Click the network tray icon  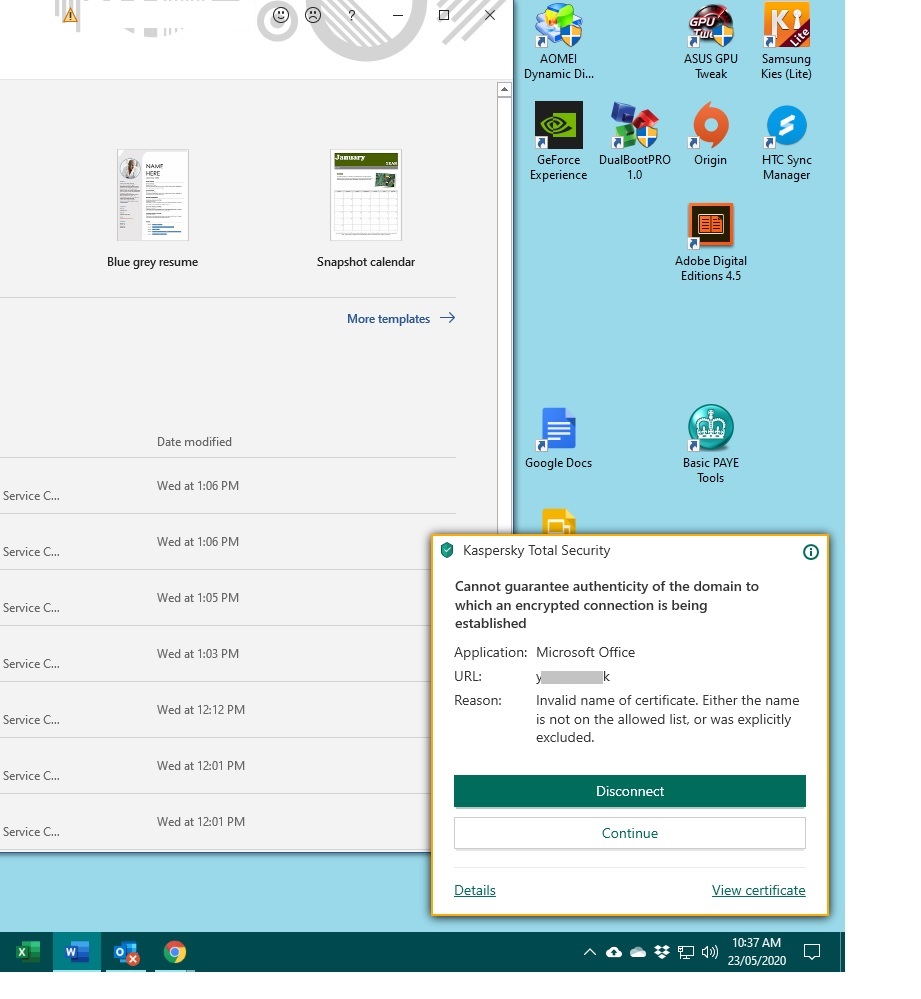685,952
